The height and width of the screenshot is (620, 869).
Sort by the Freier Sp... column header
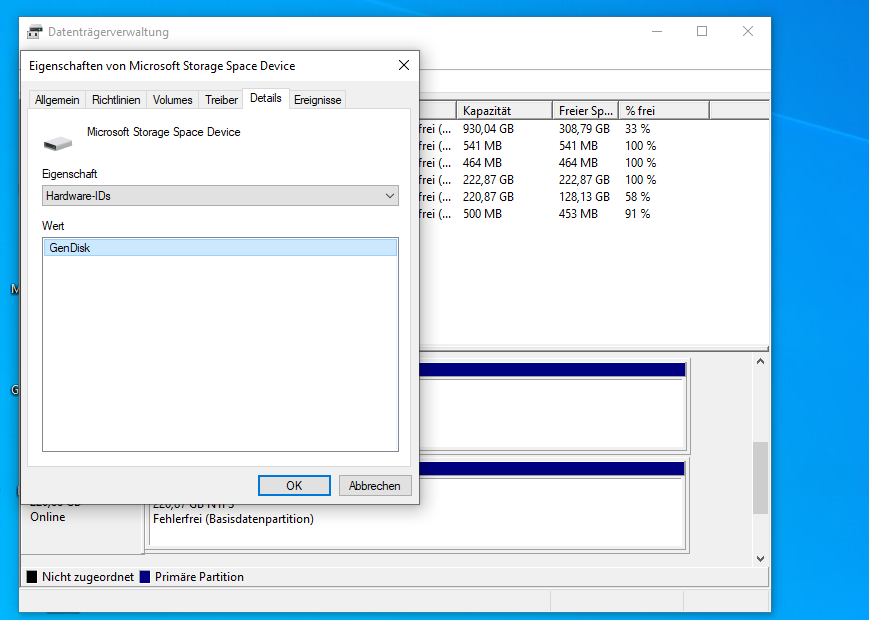pos(585,111)
